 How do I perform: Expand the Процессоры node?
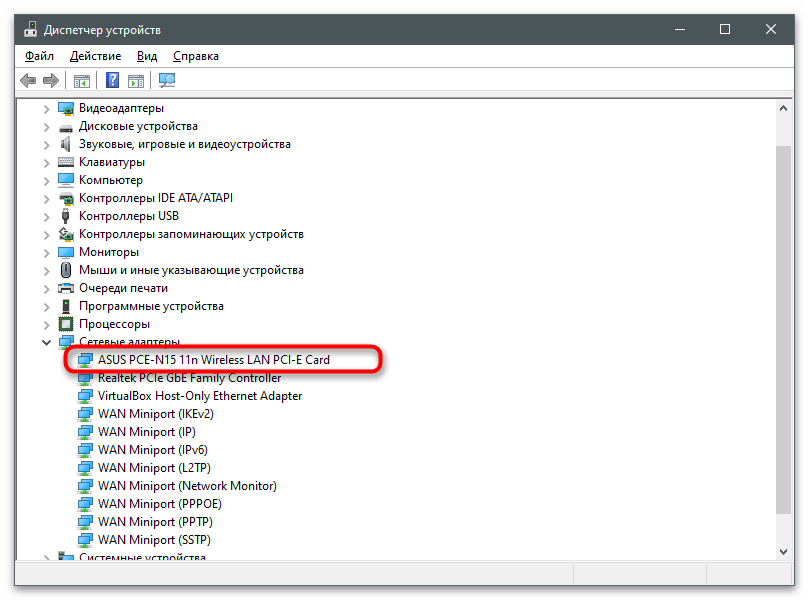click(46, 325)
